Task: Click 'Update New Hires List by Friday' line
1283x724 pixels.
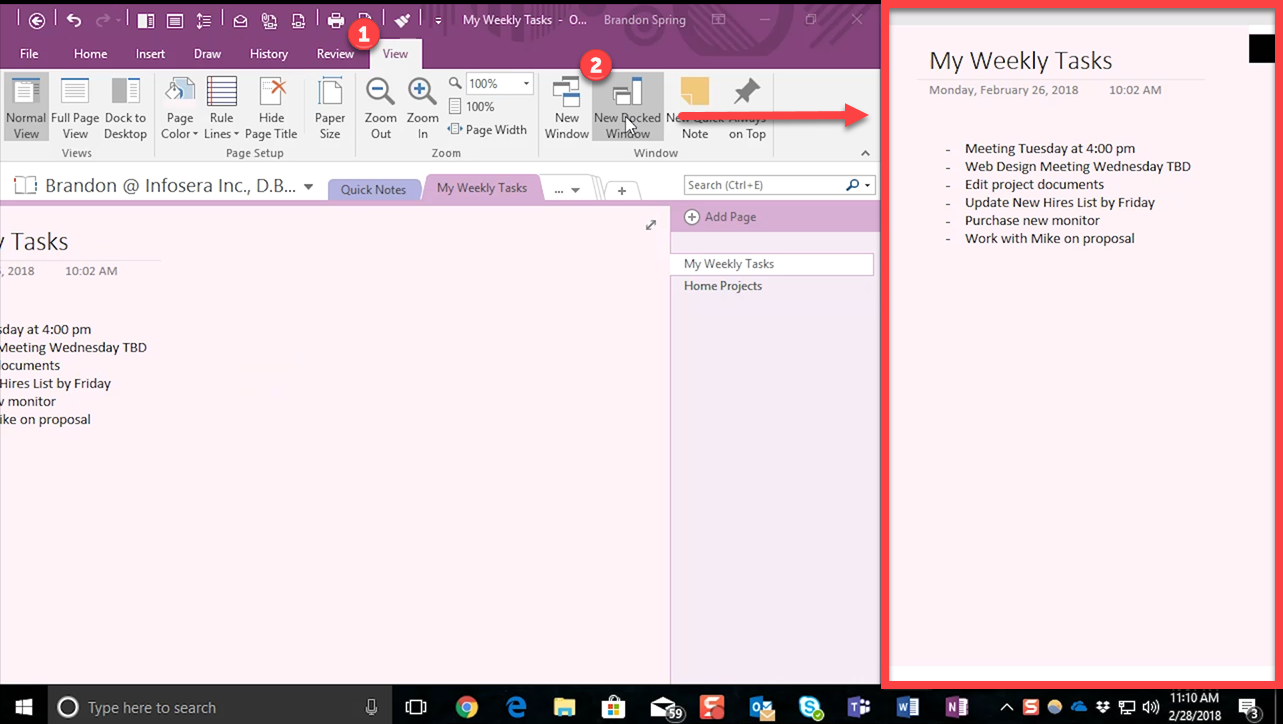Action: [x=1059, y=203]
